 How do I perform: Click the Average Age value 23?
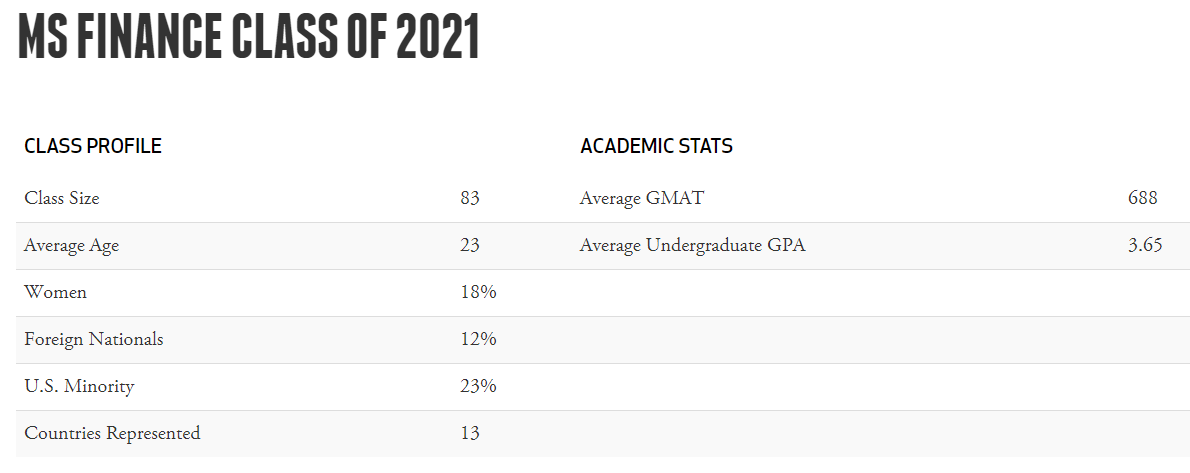coord(470,245)
